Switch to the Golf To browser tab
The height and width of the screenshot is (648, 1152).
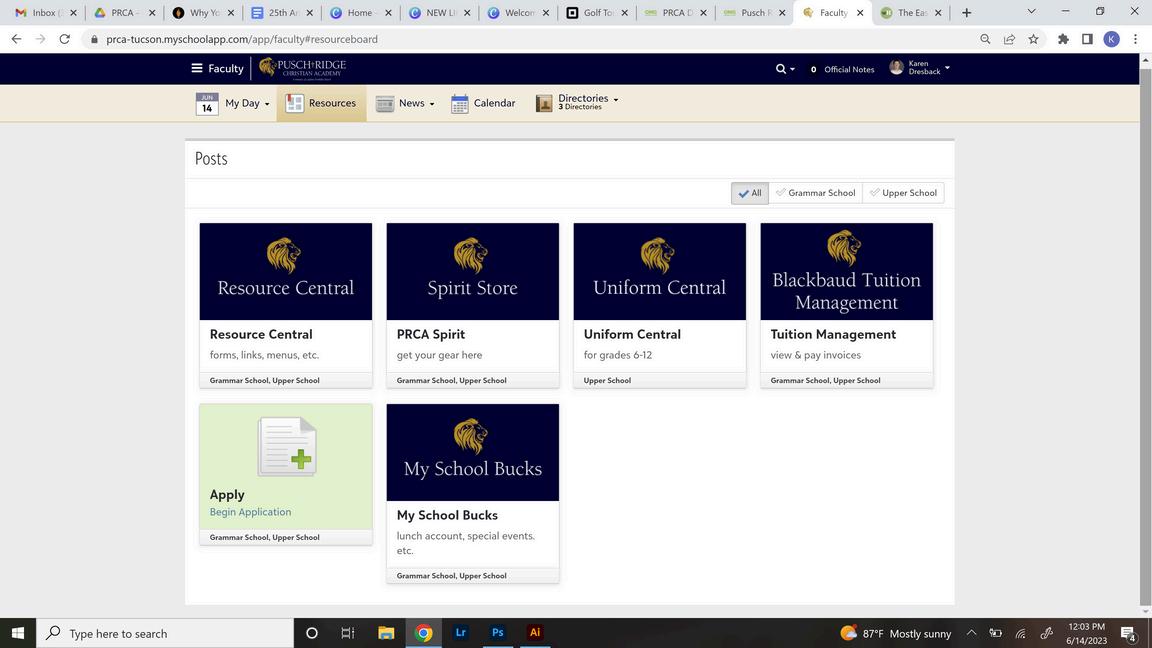click(x=597, y=12)
